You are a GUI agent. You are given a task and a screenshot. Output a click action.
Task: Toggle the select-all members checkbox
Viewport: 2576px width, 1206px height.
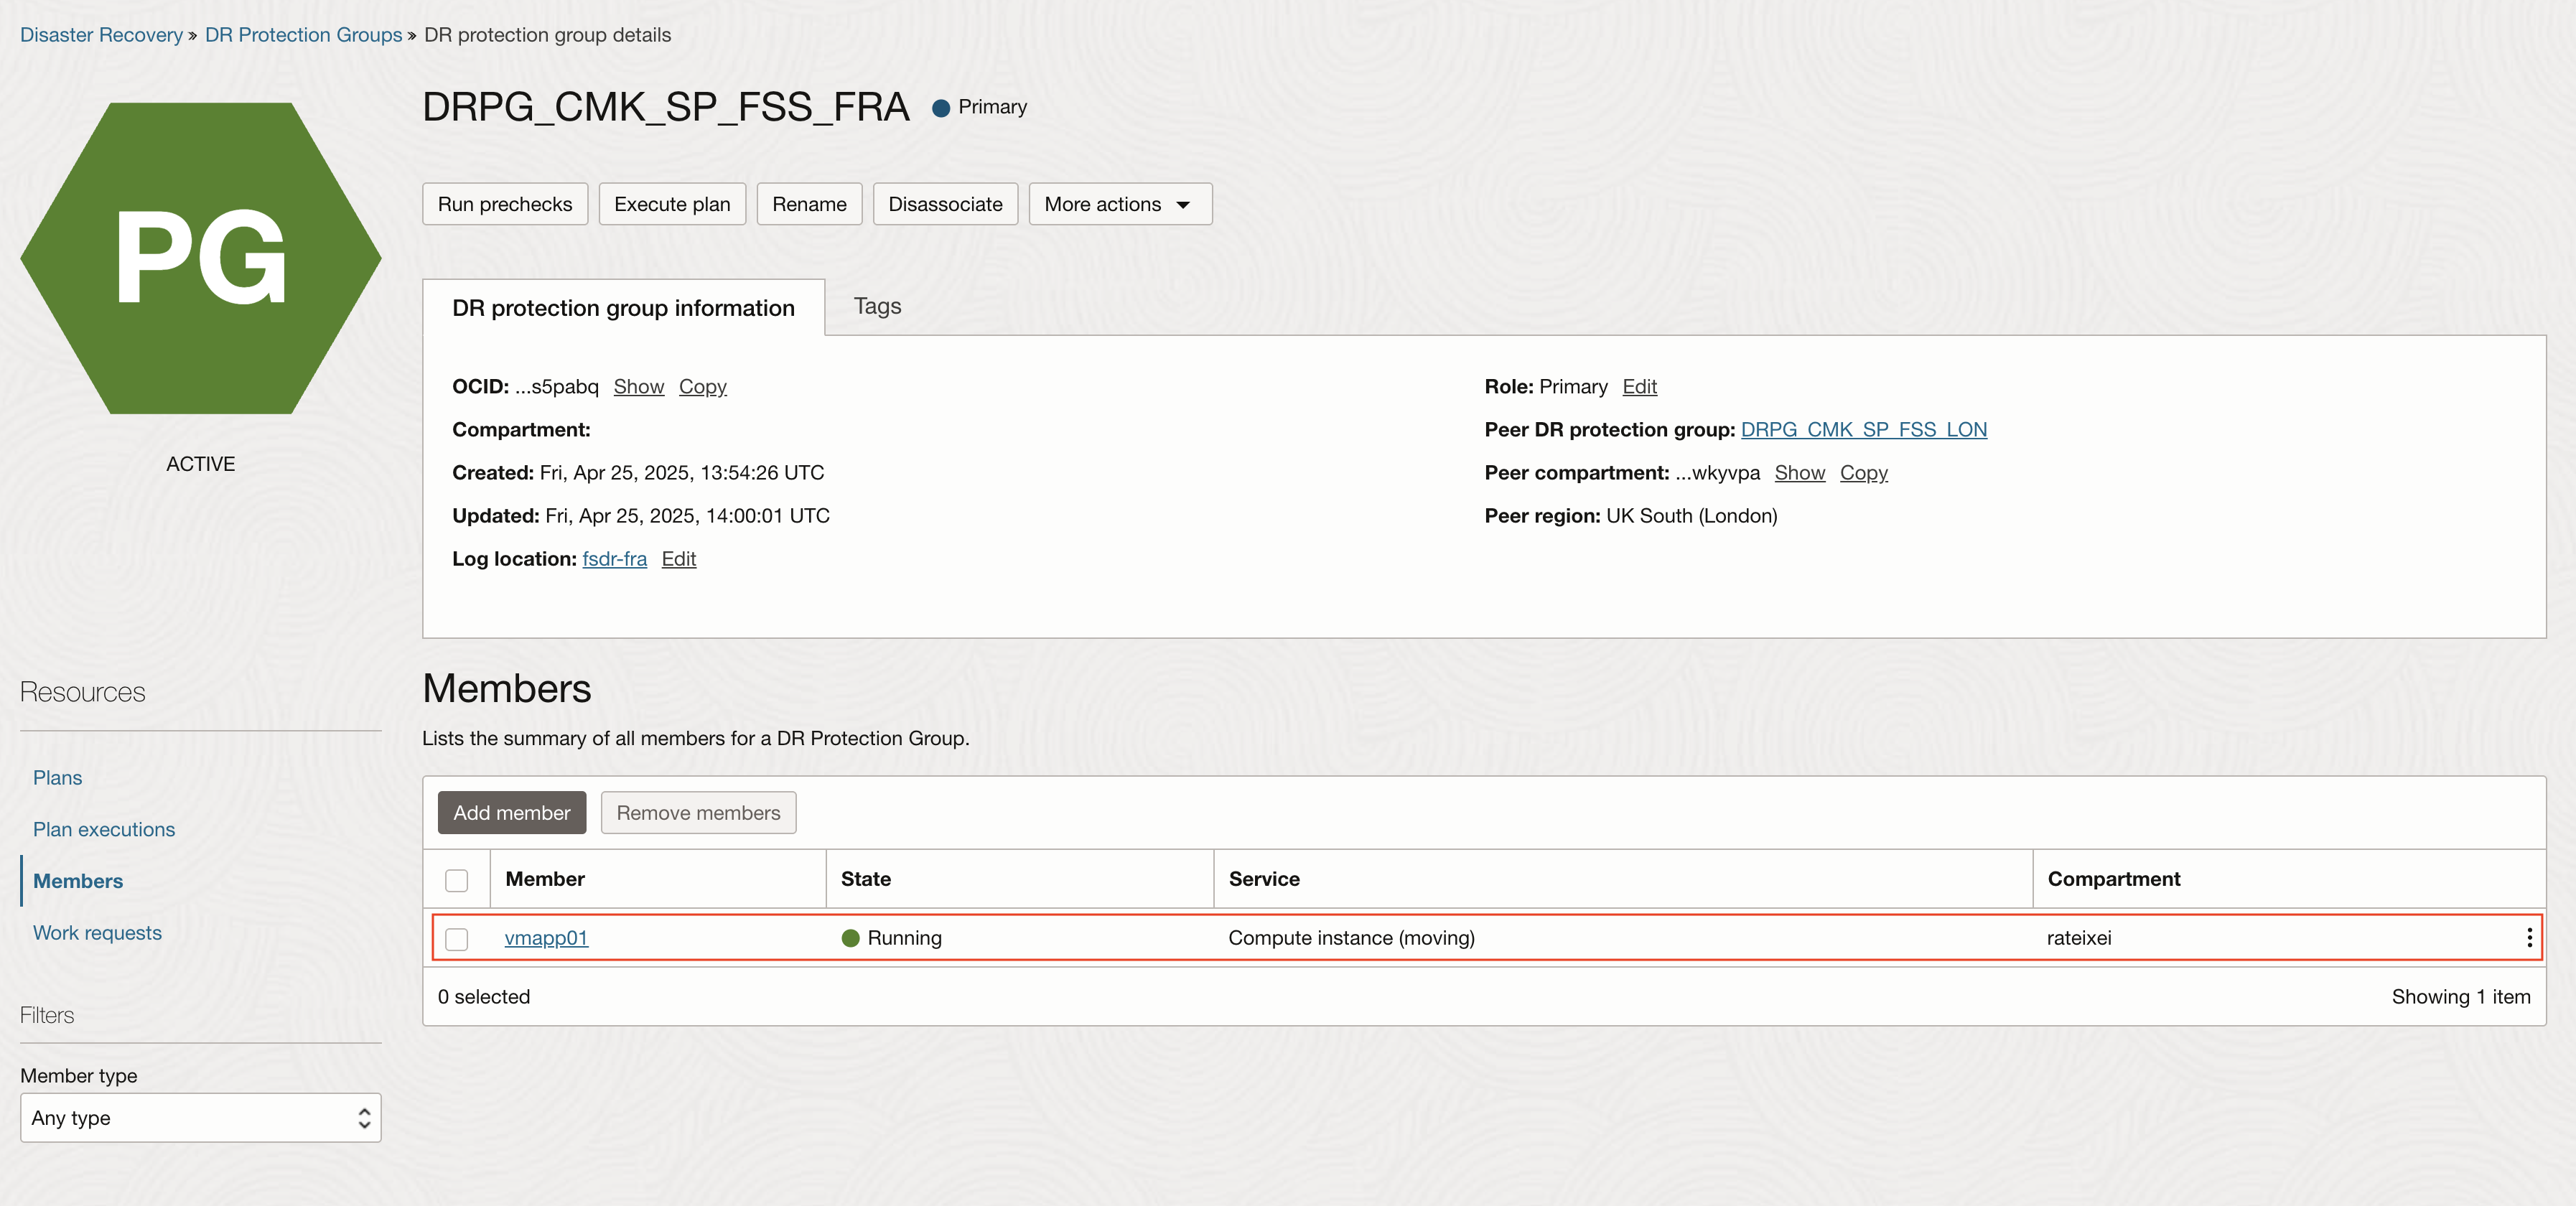tap(456, 880)
